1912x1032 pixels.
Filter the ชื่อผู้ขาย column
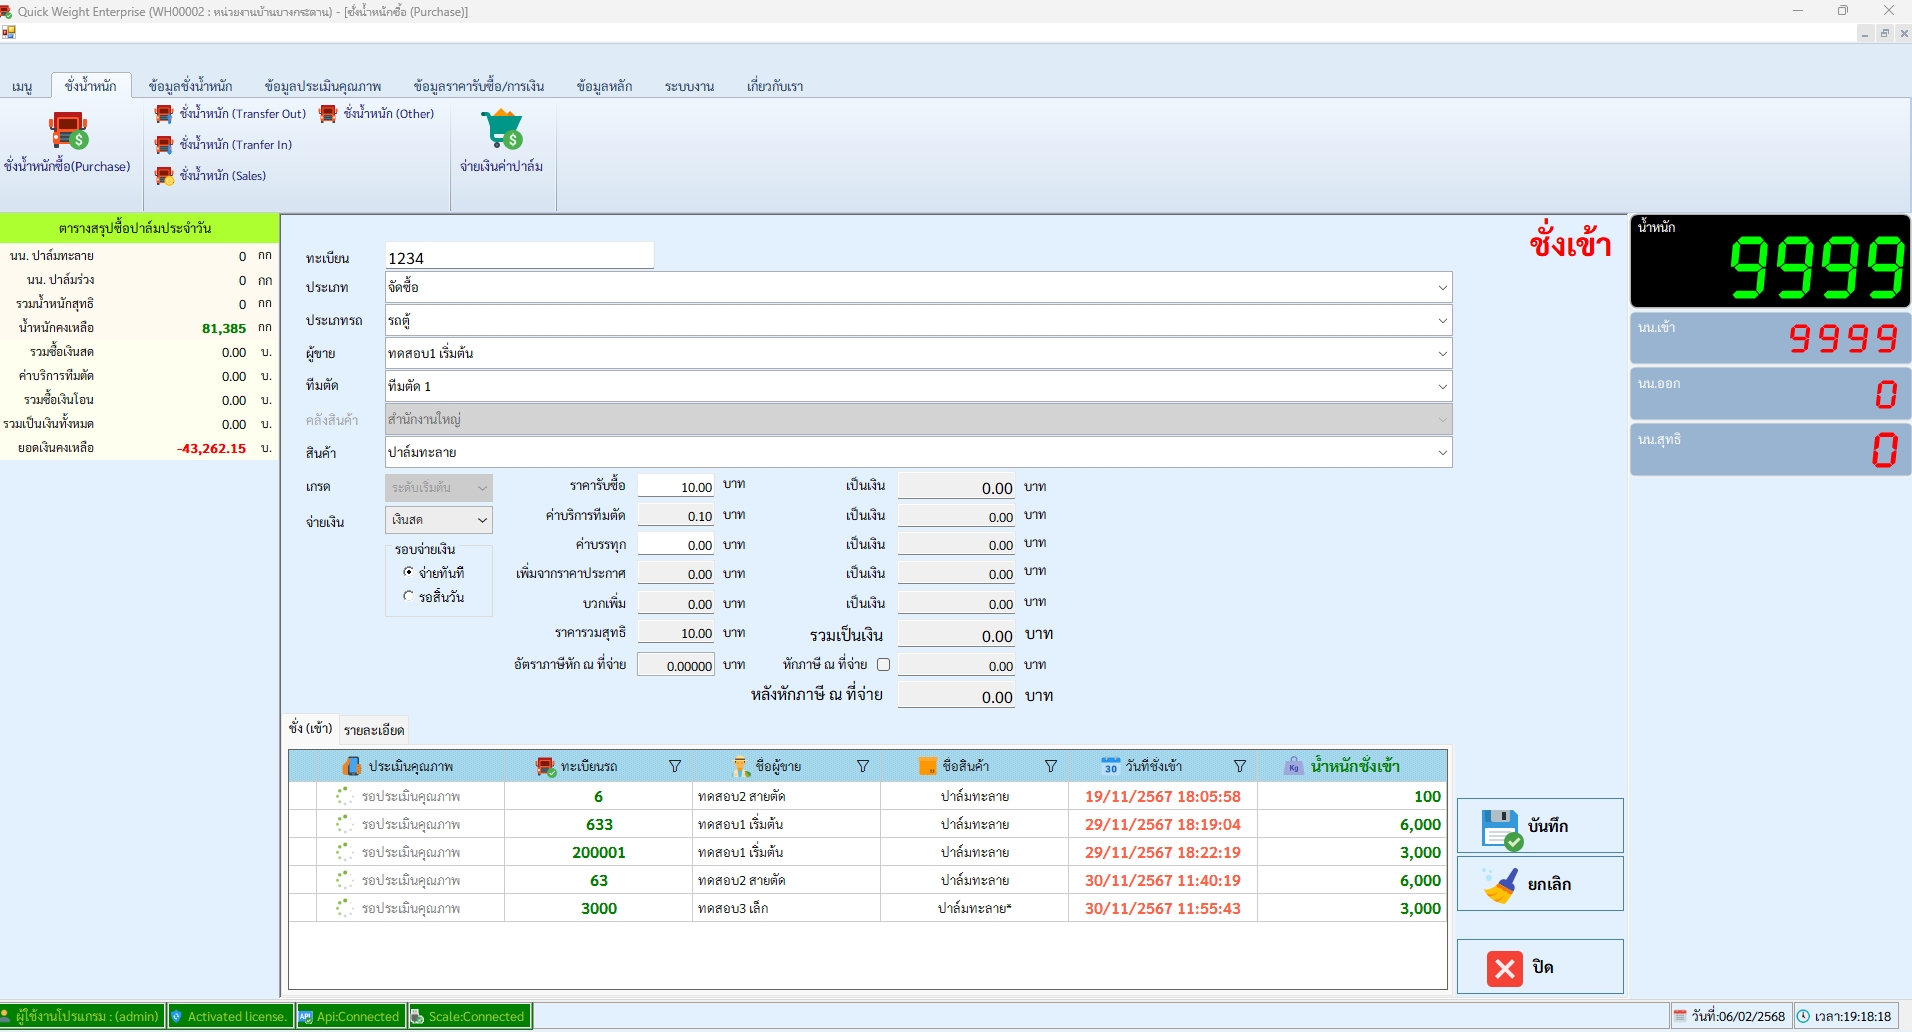click(x=863, y=766)
